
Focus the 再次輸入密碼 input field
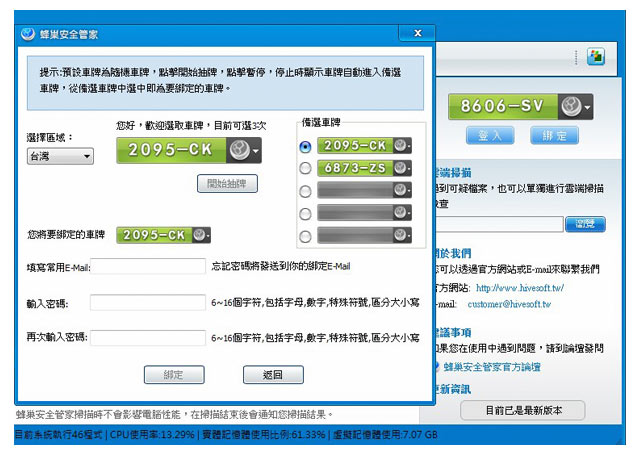[x=148, y=338]
